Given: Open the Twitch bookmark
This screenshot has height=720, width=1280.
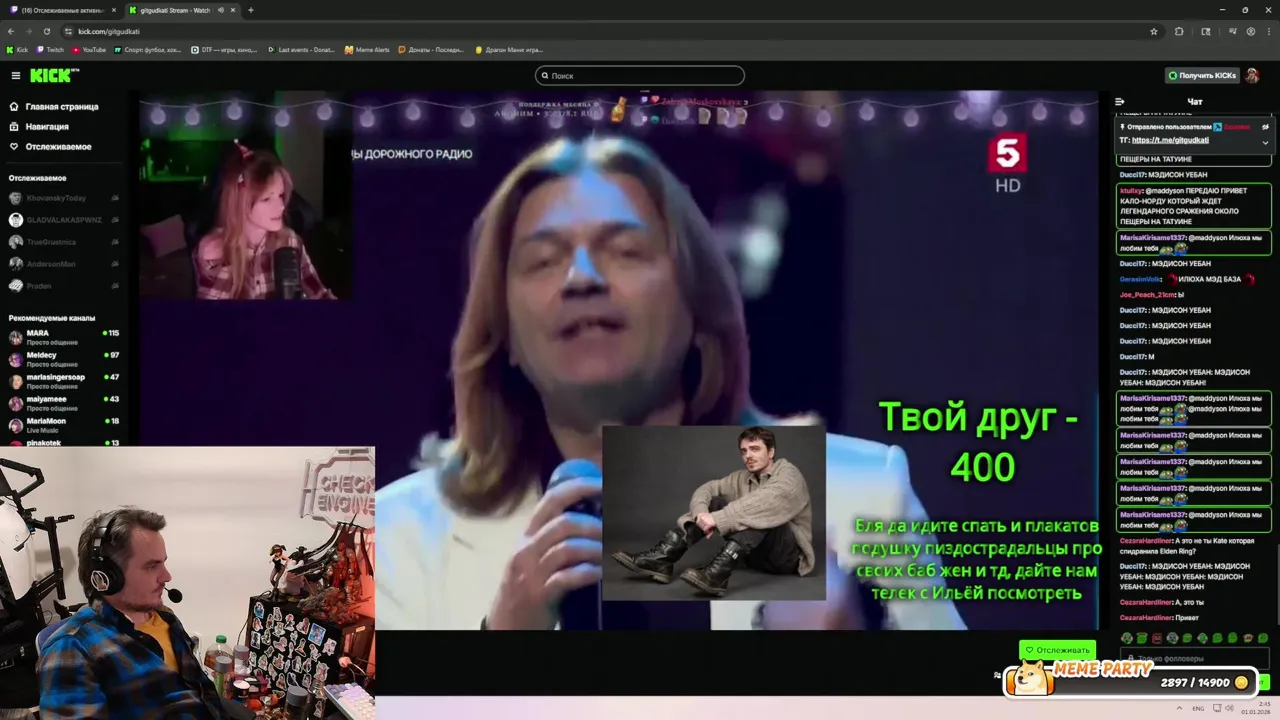Looking at the screenshot, I should (x=51, y=49).
